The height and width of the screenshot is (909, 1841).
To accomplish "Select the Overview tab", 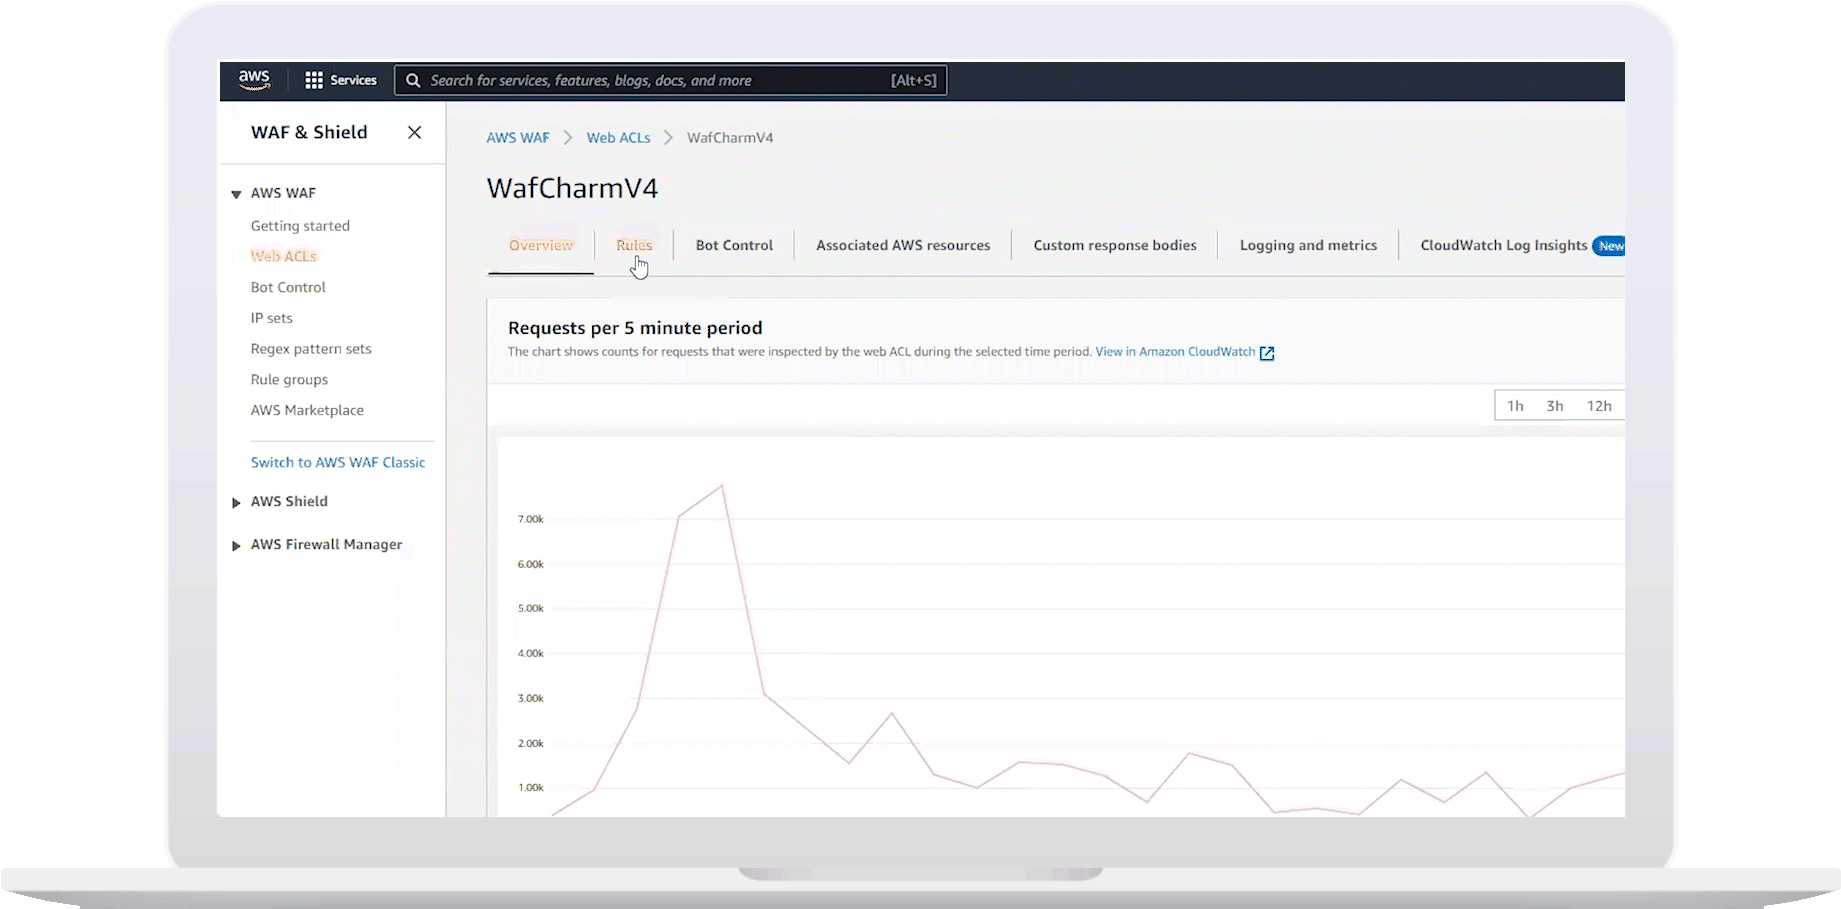I will coord(541,245).
